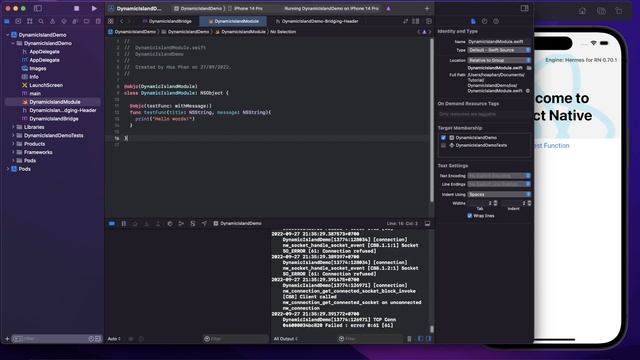
Task: Toggle the variables view pane button
Action: tap(420, 339)
